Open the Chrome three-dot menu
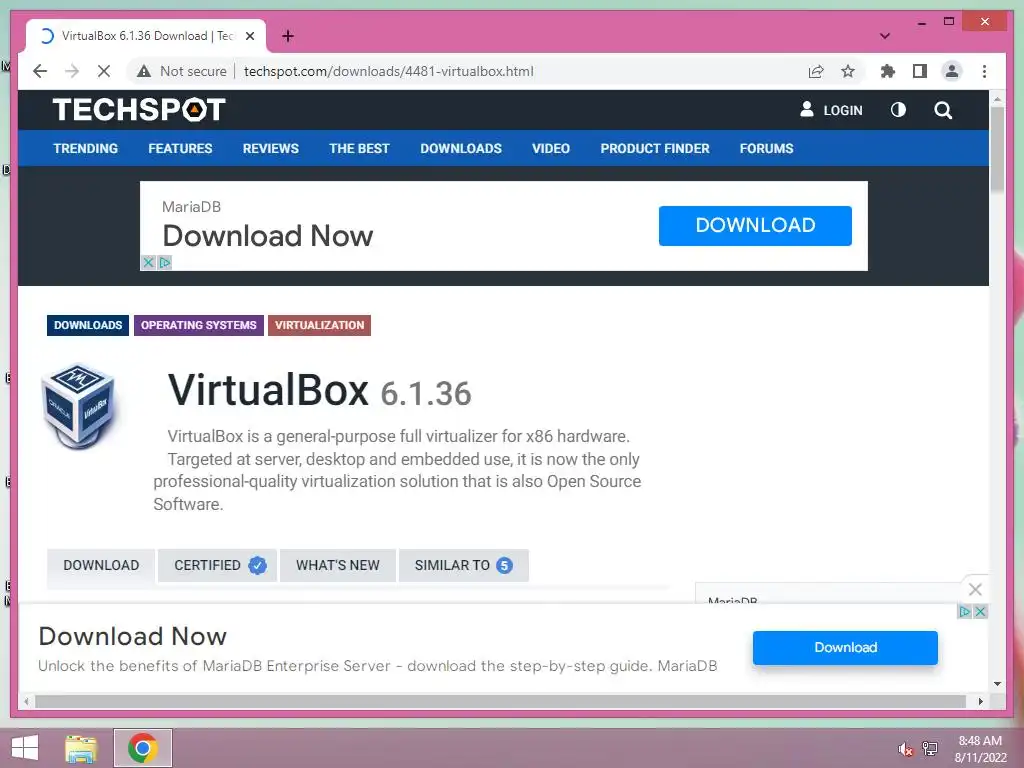The width and height of the screenshot is (1024, 768). tap(984, 71)
